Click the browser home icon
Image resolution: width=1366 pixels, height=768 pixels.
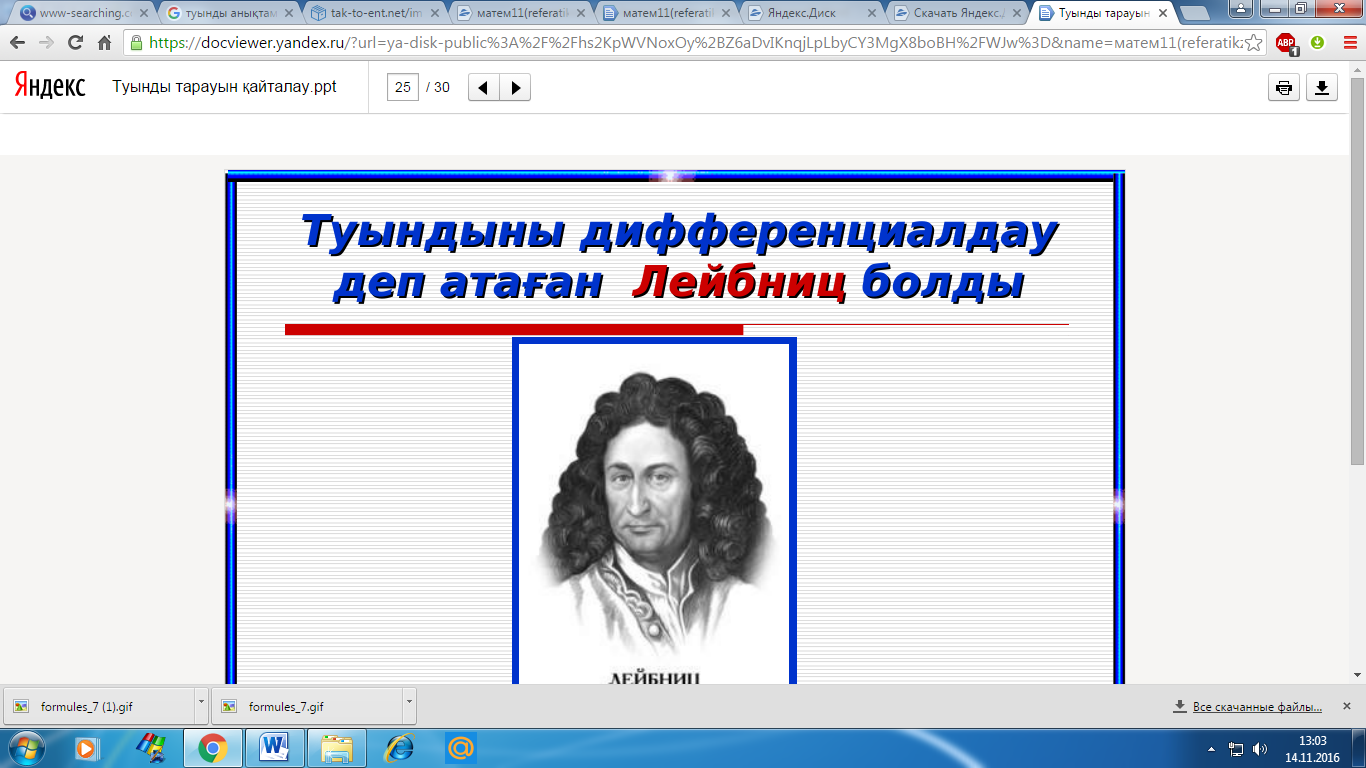coord(104,43)
